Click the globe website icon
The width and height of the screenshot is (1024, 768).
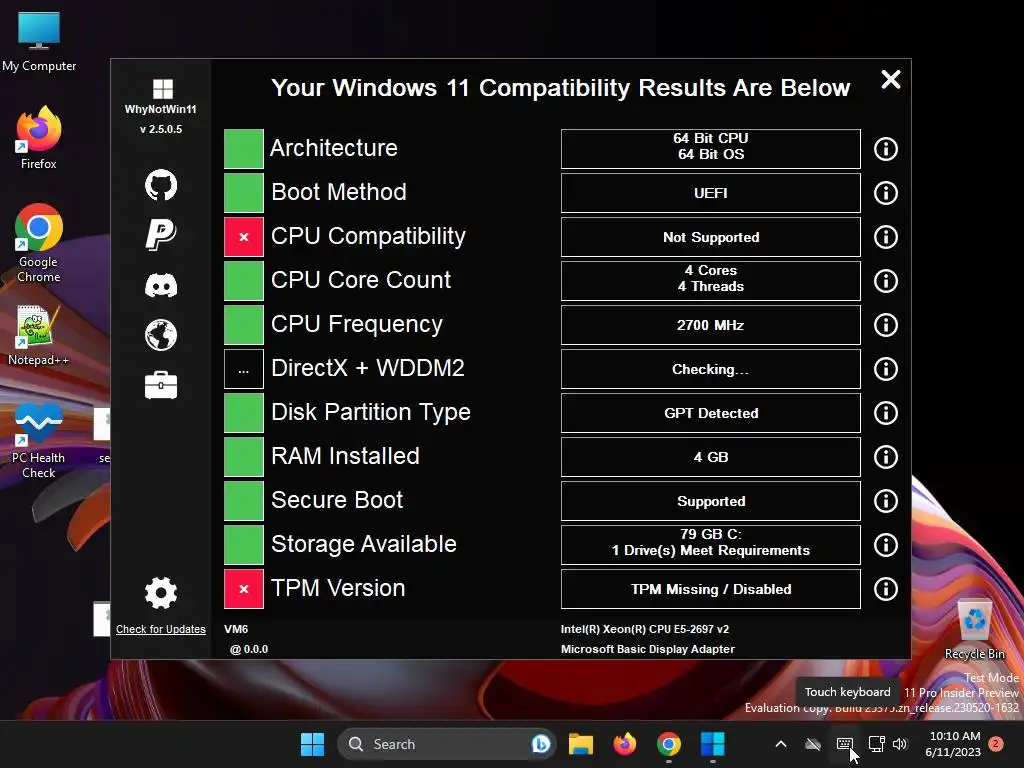pos(161,335)
